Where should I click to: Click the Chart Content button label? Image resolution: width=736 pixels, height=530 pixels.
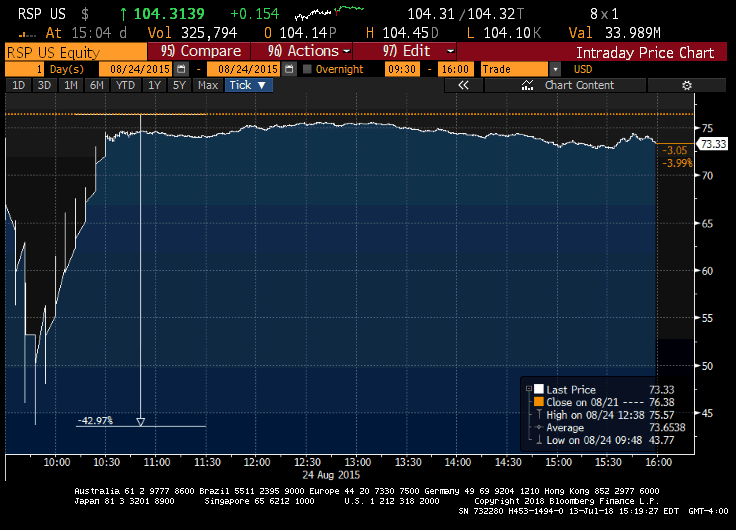pyautogui.click(x=579, y=85)
